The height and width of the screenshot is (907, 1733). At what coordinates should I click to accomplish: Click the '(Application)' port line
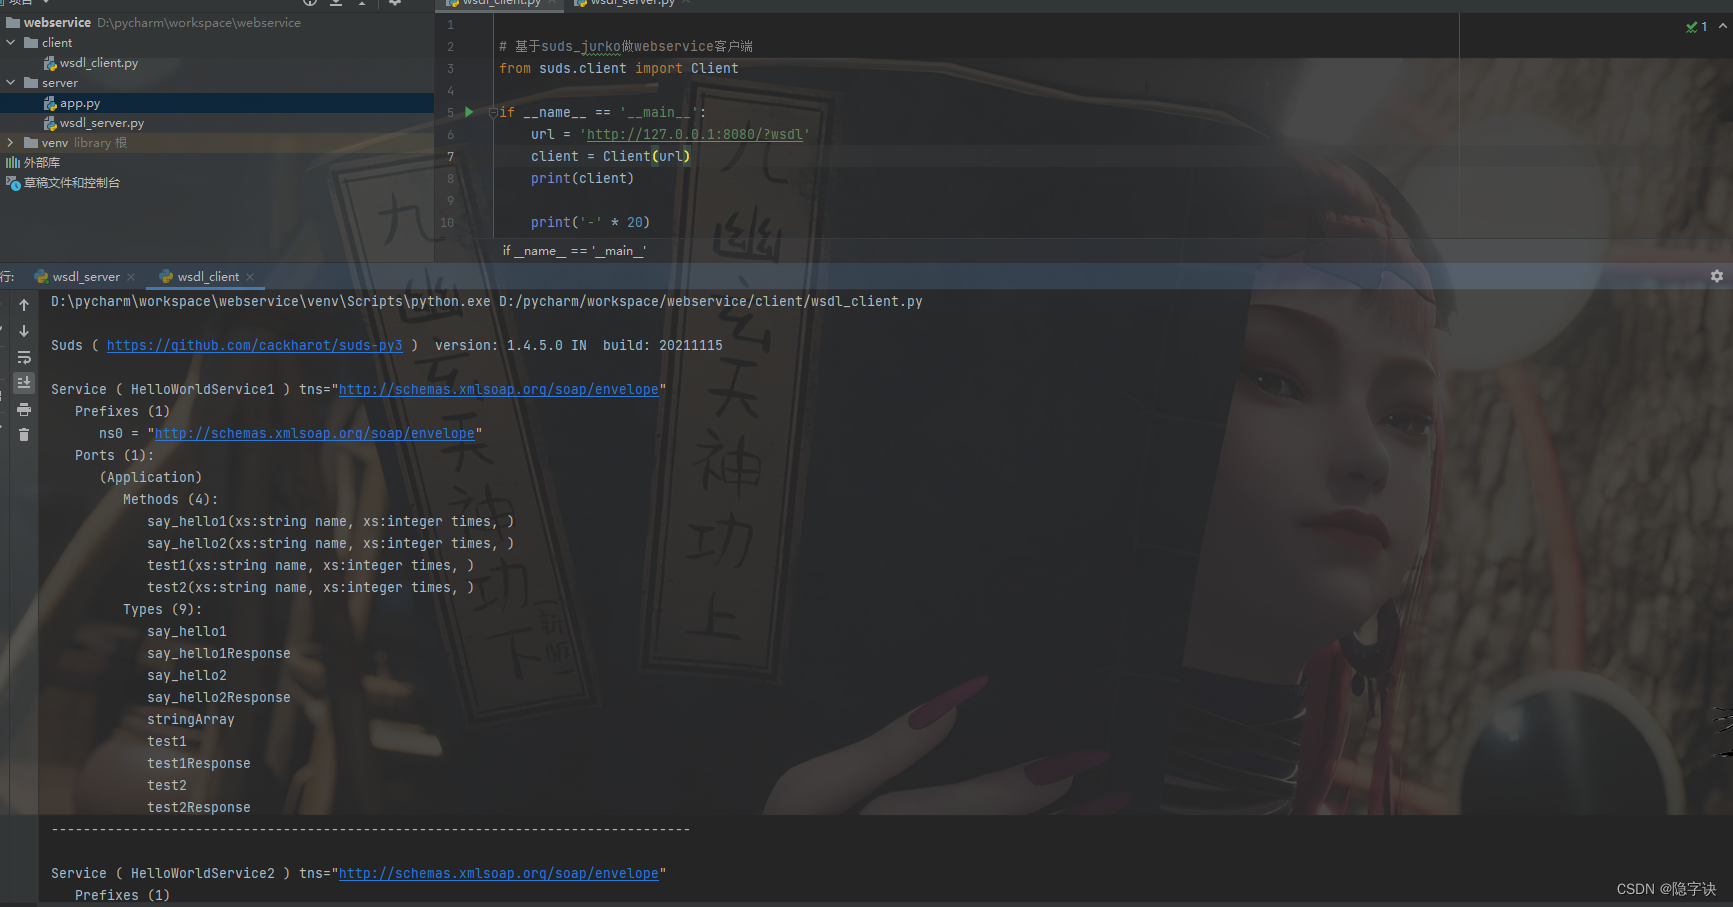(x=151, y=477)
